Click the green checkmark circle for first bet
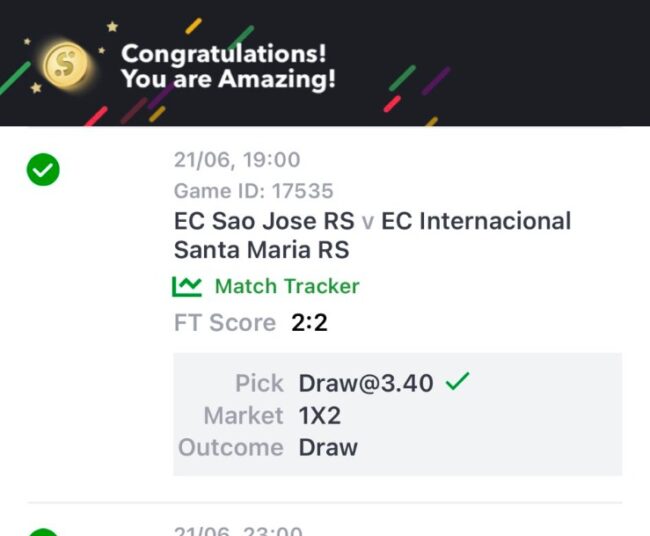650x536 pixels. coord(43,170)
